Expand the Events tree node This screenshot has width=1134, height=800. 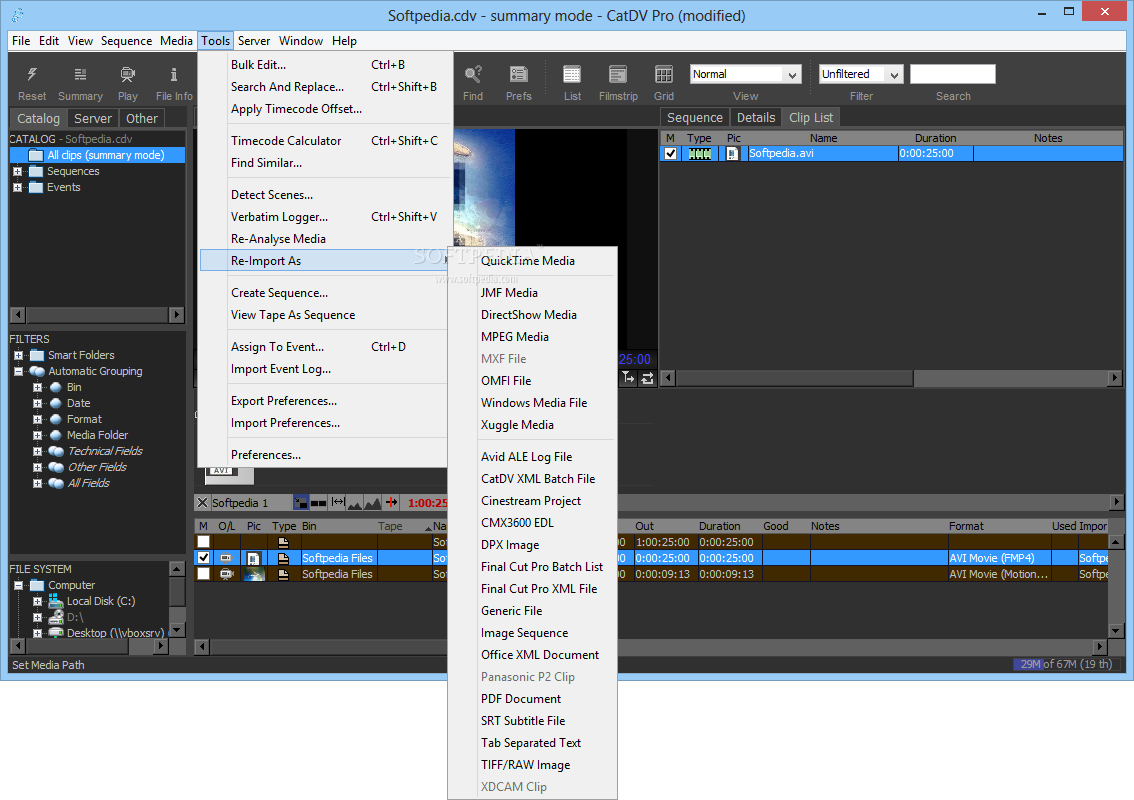pyautogui.click(x=17, y=187)
